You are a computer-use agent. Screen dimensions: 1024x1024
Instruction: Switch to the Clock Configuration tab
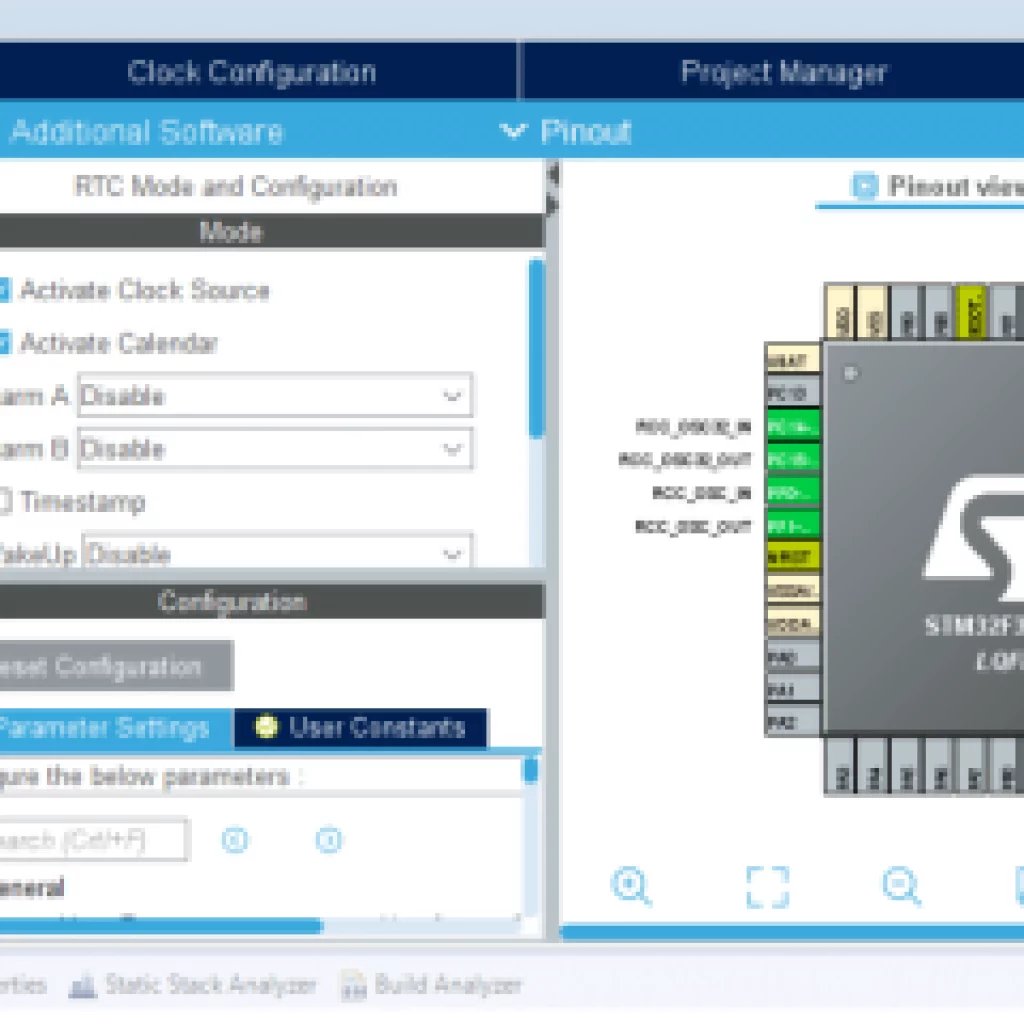tap(252, 72)
